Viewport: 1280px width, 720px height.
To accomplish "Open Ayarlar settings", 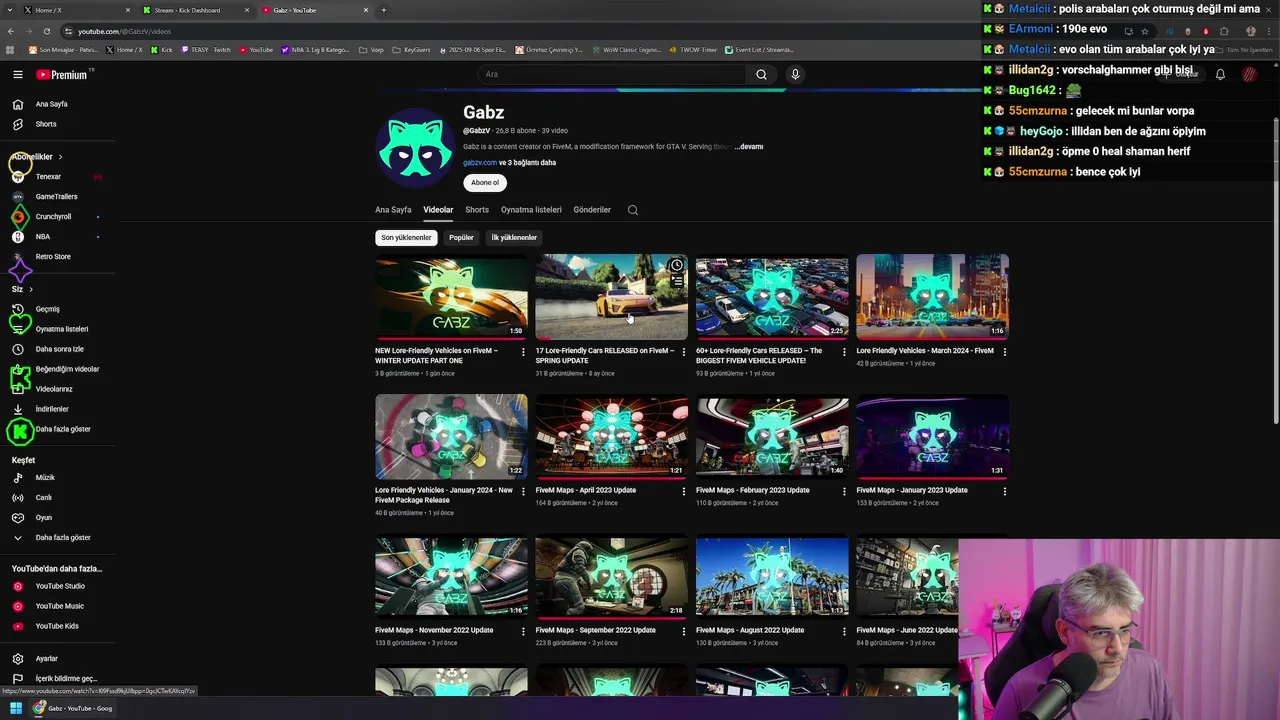I will coord(46,659).
